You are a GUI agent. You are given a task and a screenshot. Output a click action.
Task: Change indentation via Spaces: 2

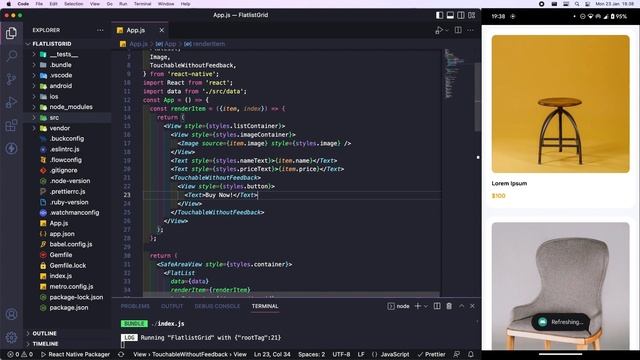[x=311, y=355]
